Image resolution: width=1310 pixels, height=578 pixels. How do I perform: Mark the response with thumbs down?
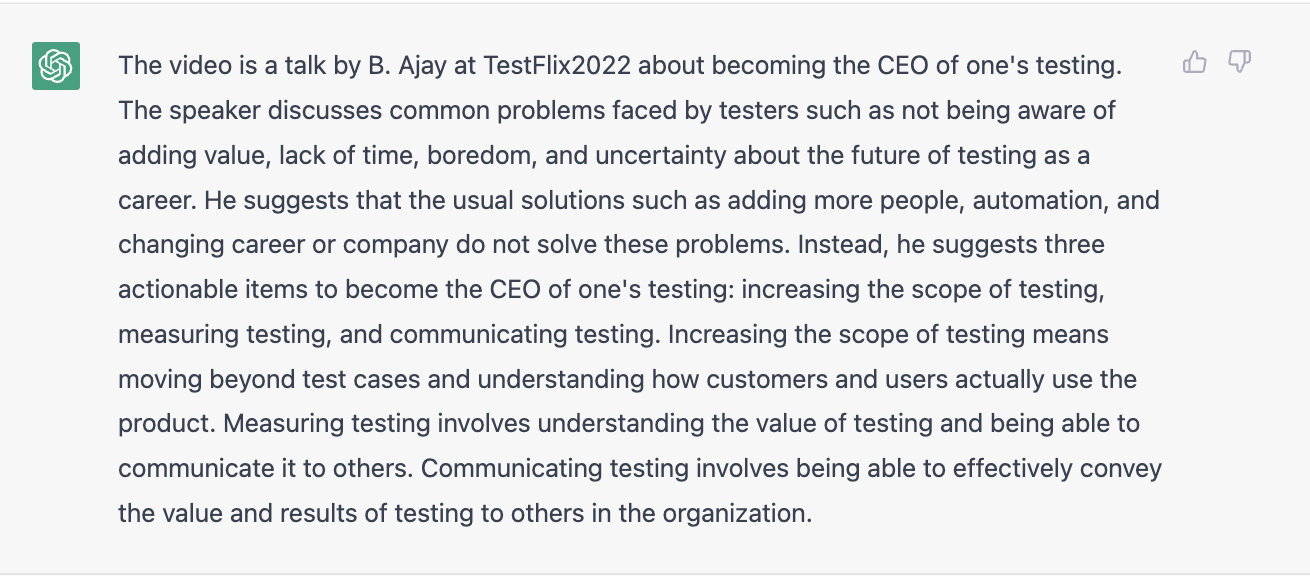point(1240,63)
